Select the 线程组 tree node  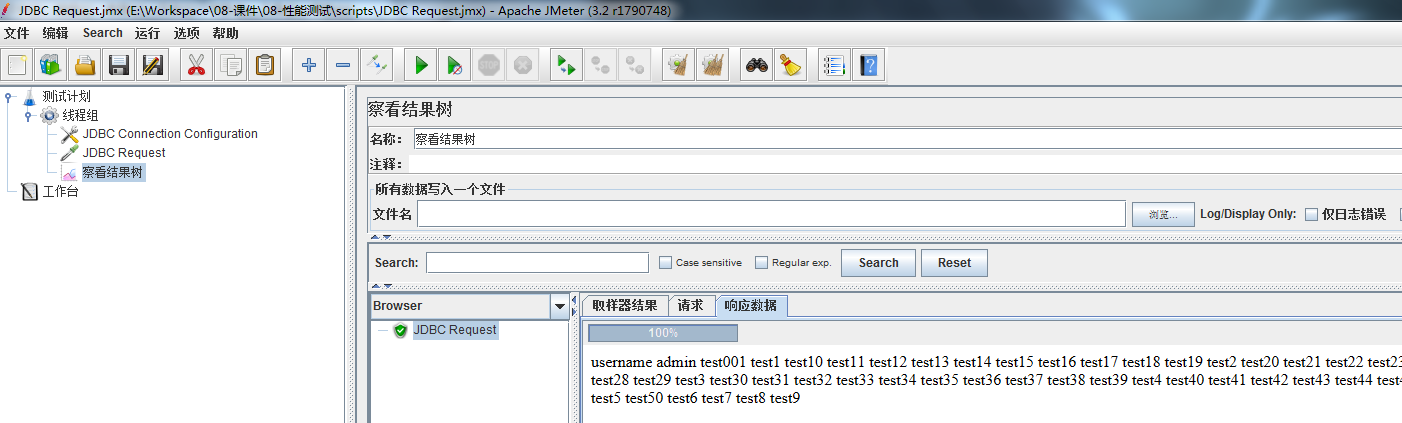pos(80,116)
